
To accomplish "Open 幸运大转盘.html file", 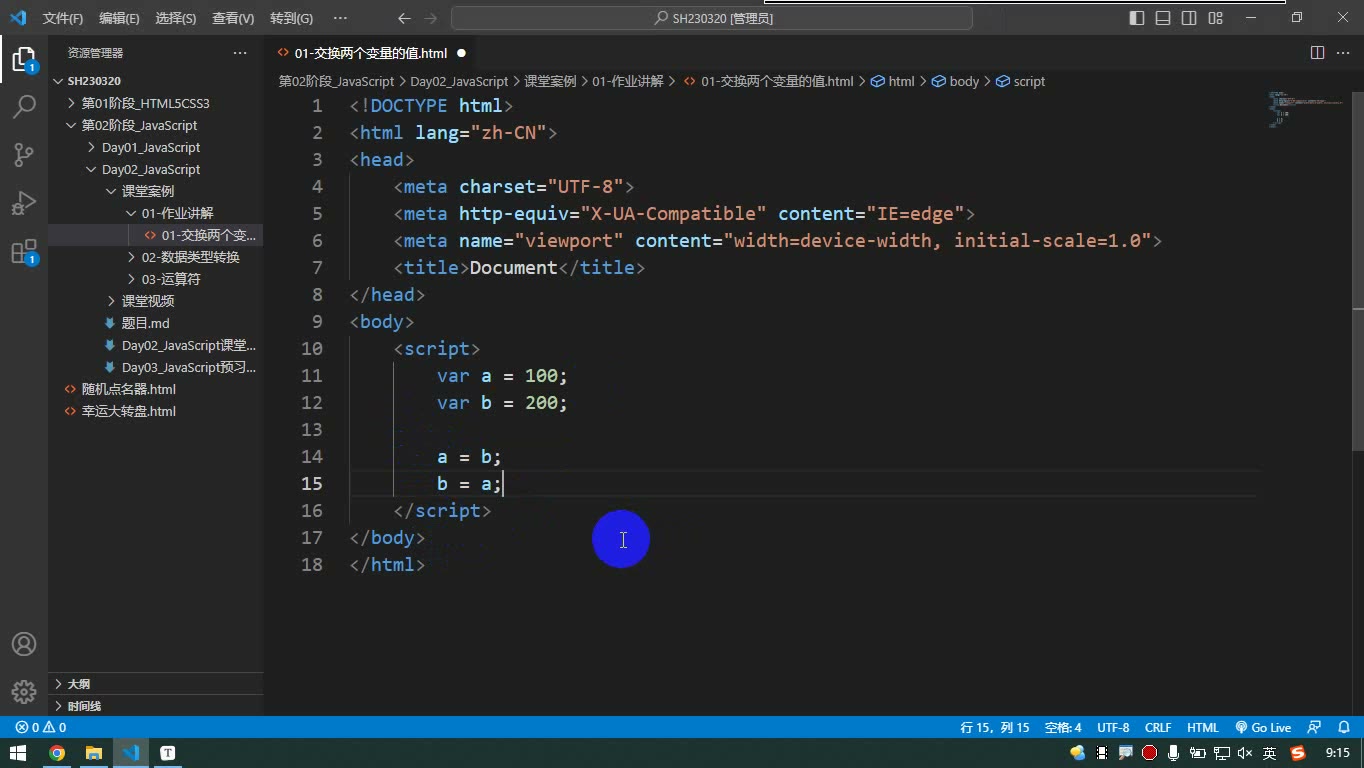I will click(128, 411).
